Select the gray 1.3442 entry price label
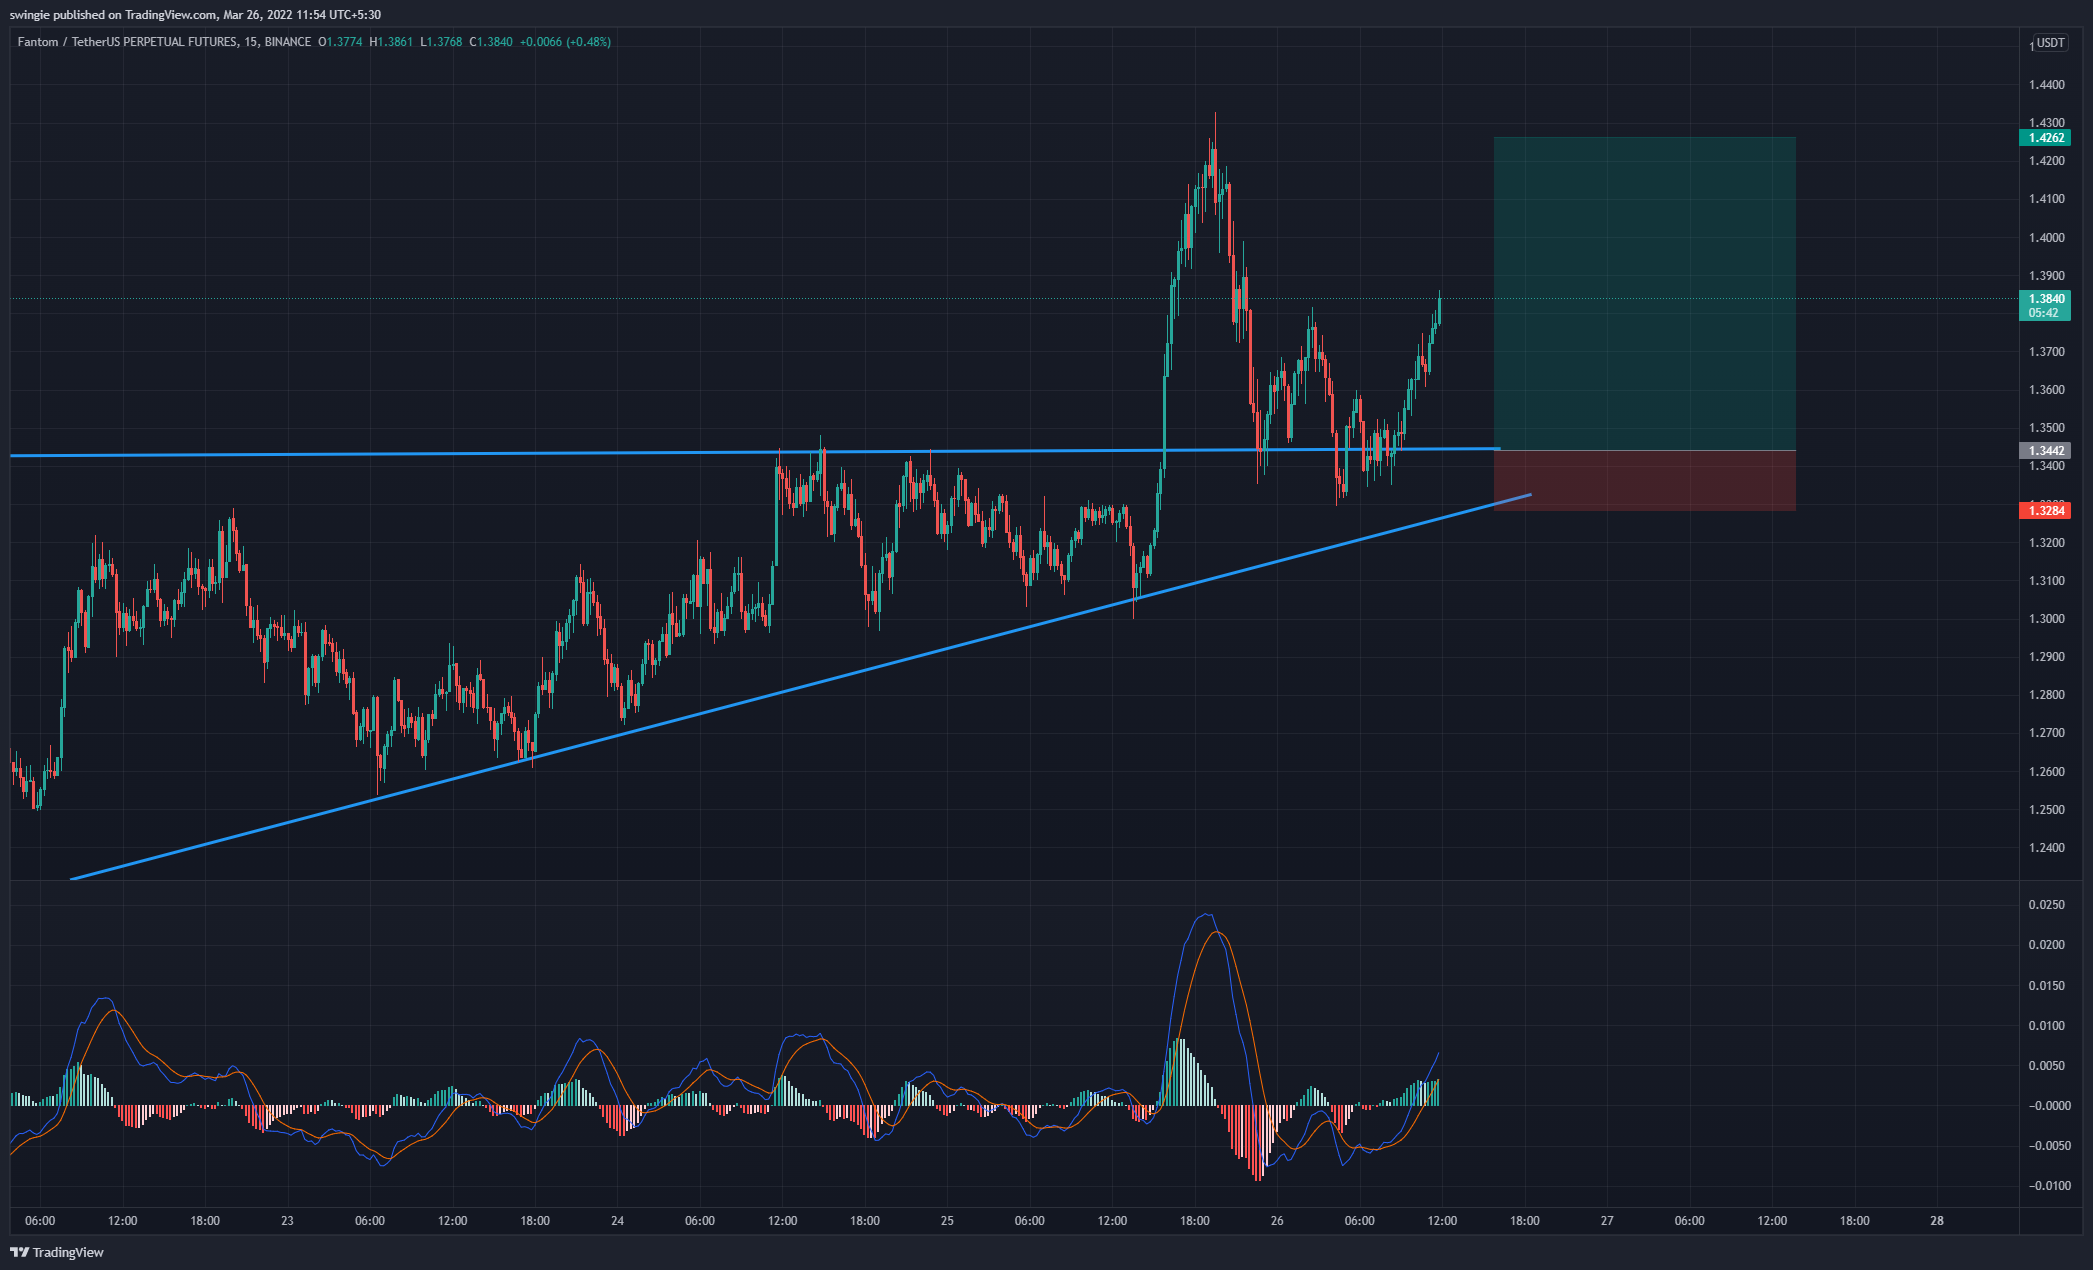The width and height of the screenshot is (2093, 1270). point(2045,451)
